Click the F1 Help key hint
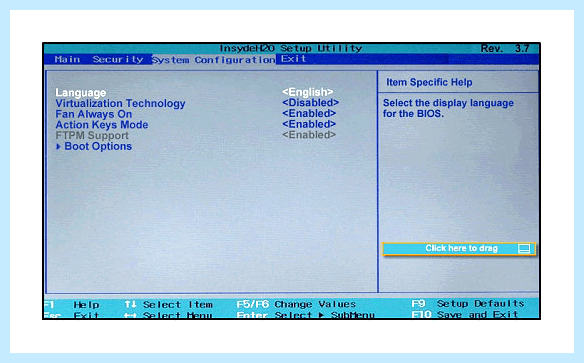The height and width of the screenshot is (363, 584). point(72,305)
